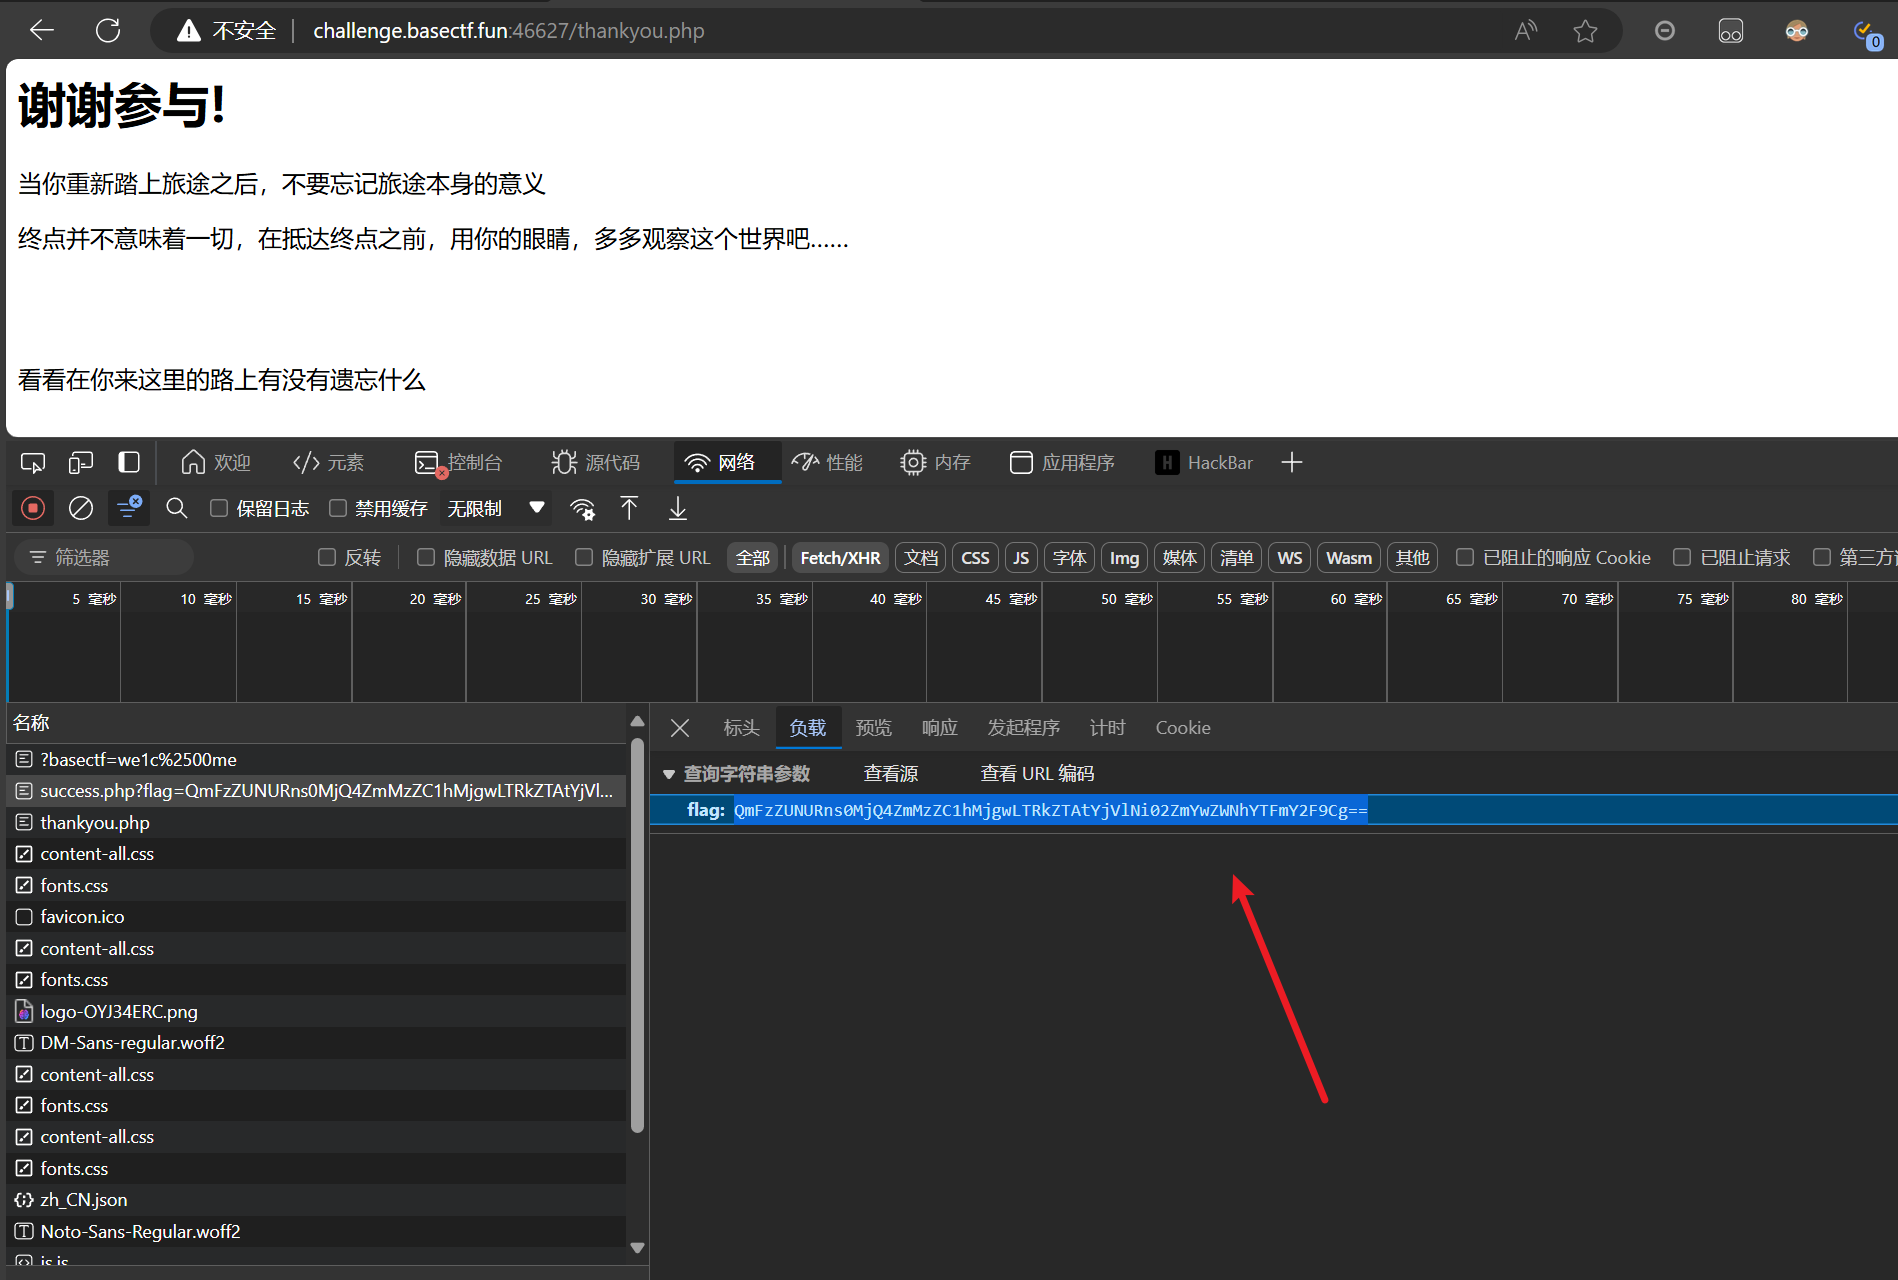Open the 欢迎 DevTools tab
This screenshot has height=1280, width=1898.
click(x=216, y=463)
